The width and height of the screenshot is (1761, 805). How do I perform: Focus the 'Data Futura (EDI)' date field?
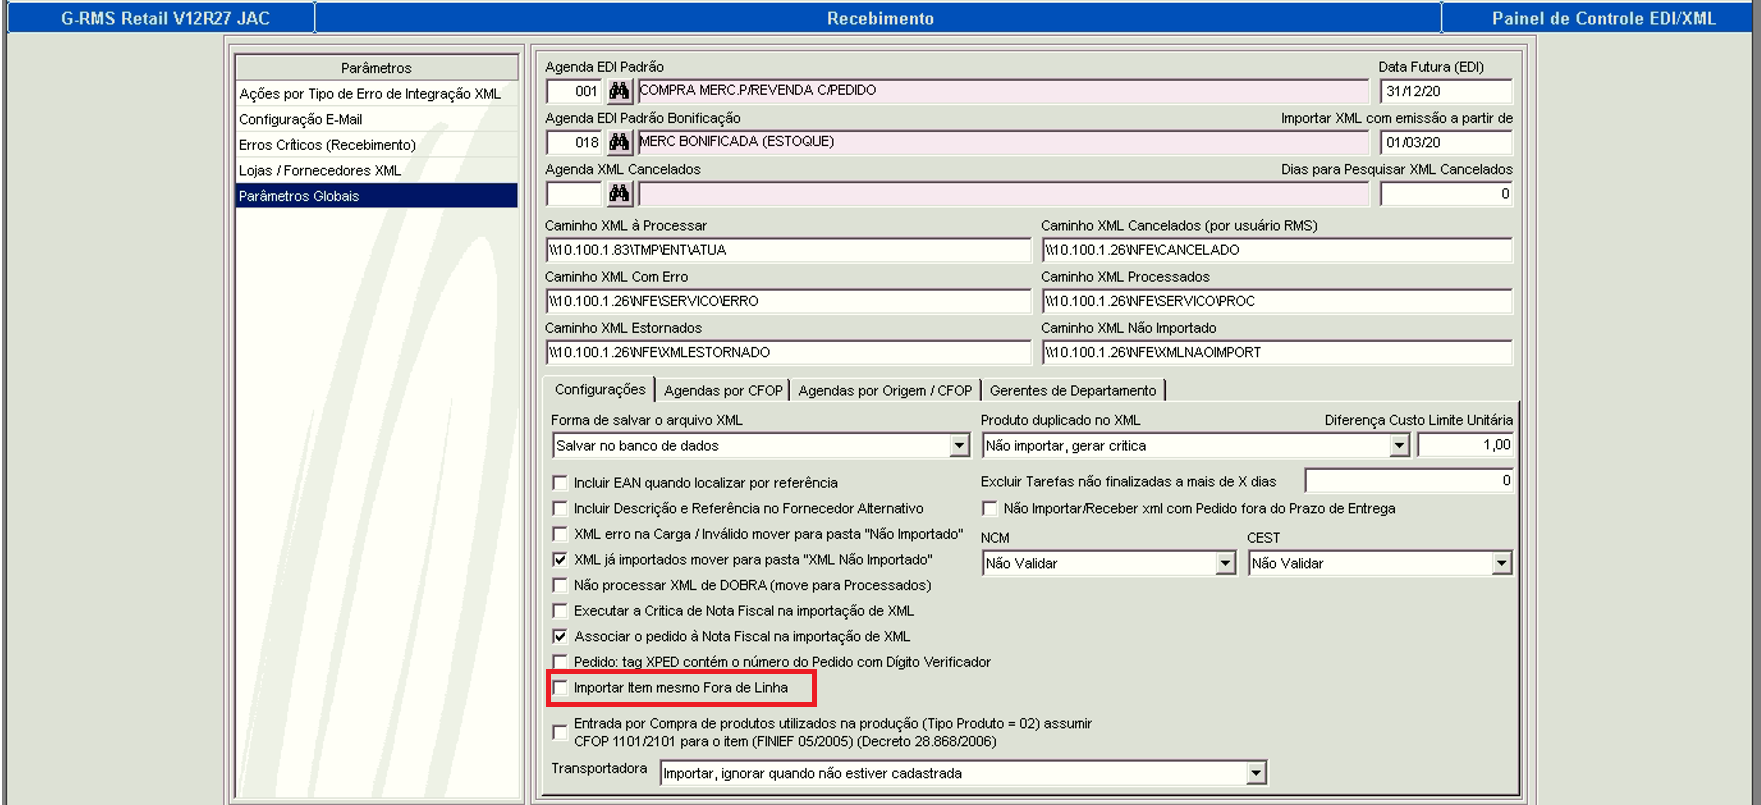[1446, 91]
